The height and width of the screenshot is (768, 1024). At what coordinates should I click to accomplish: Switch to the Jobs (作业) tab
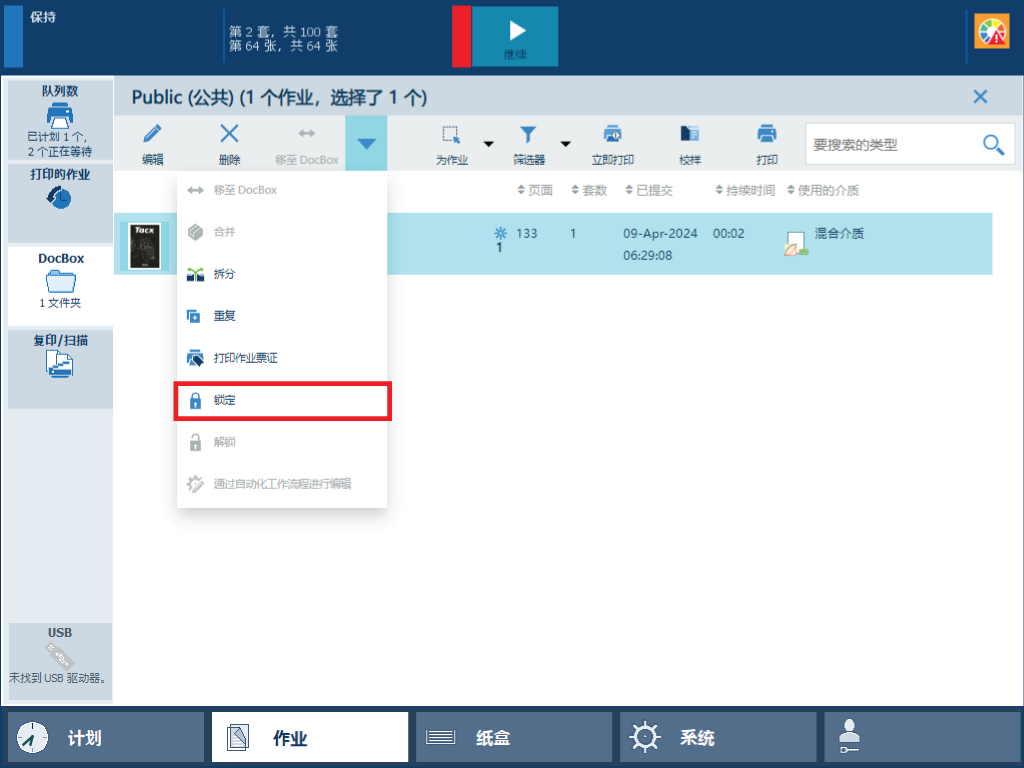[310, 737]
